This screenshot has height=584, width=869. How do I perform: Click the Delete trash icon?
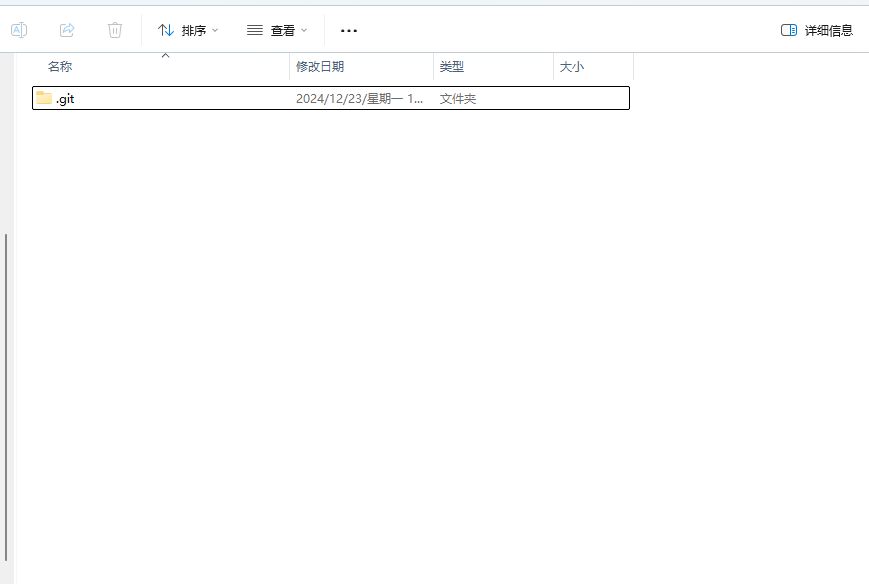[115, 30]
